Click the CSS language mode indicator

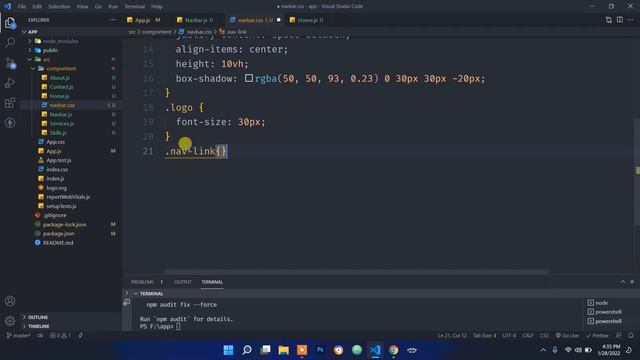click(x=544, y=336)
